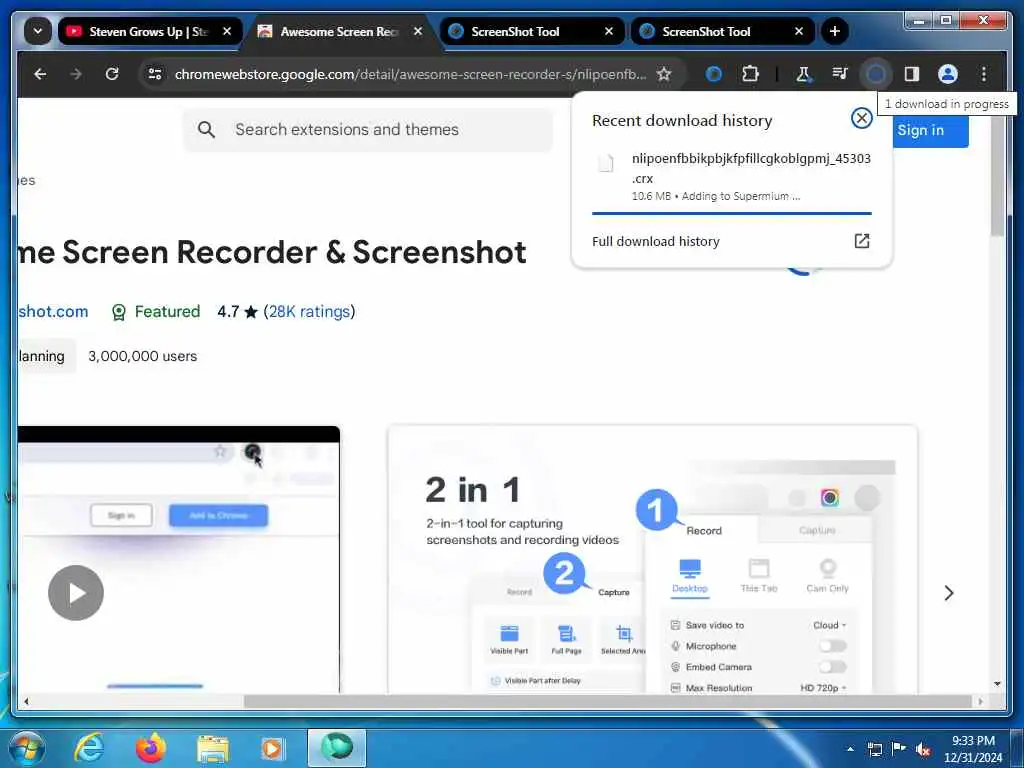Click the .crx file icon in downloads
The height and width of the screenshot is (768, 1024).
pyautogui.click(x=606, y=163)
